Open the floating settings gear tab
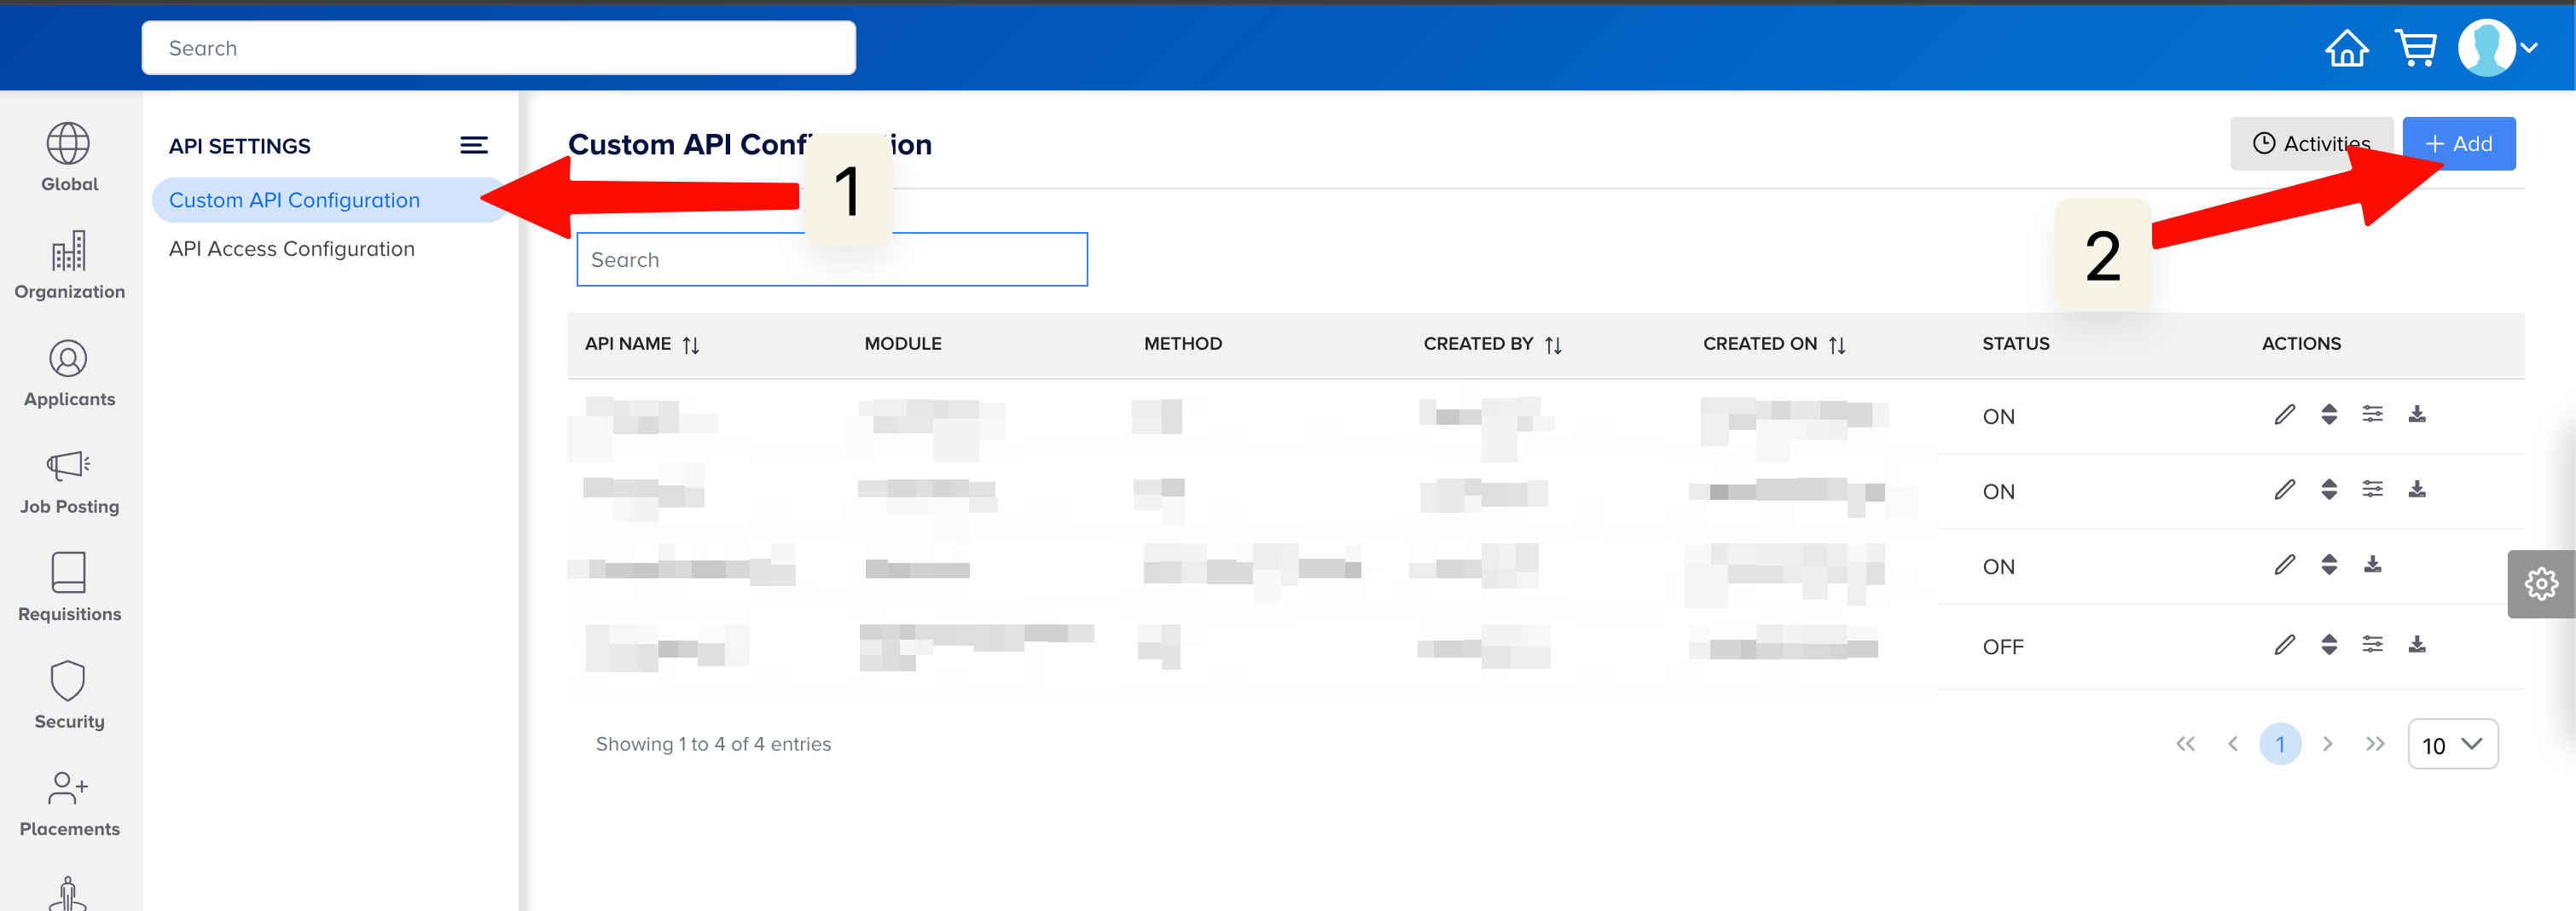Viewport: 2576px width, 911px height. click(2540, 584)
